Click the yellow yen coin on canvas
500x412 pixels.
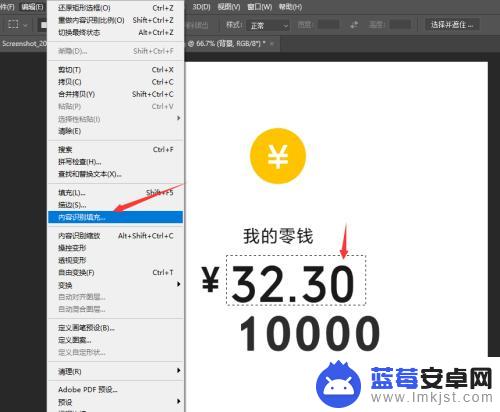tap(278, 156)
